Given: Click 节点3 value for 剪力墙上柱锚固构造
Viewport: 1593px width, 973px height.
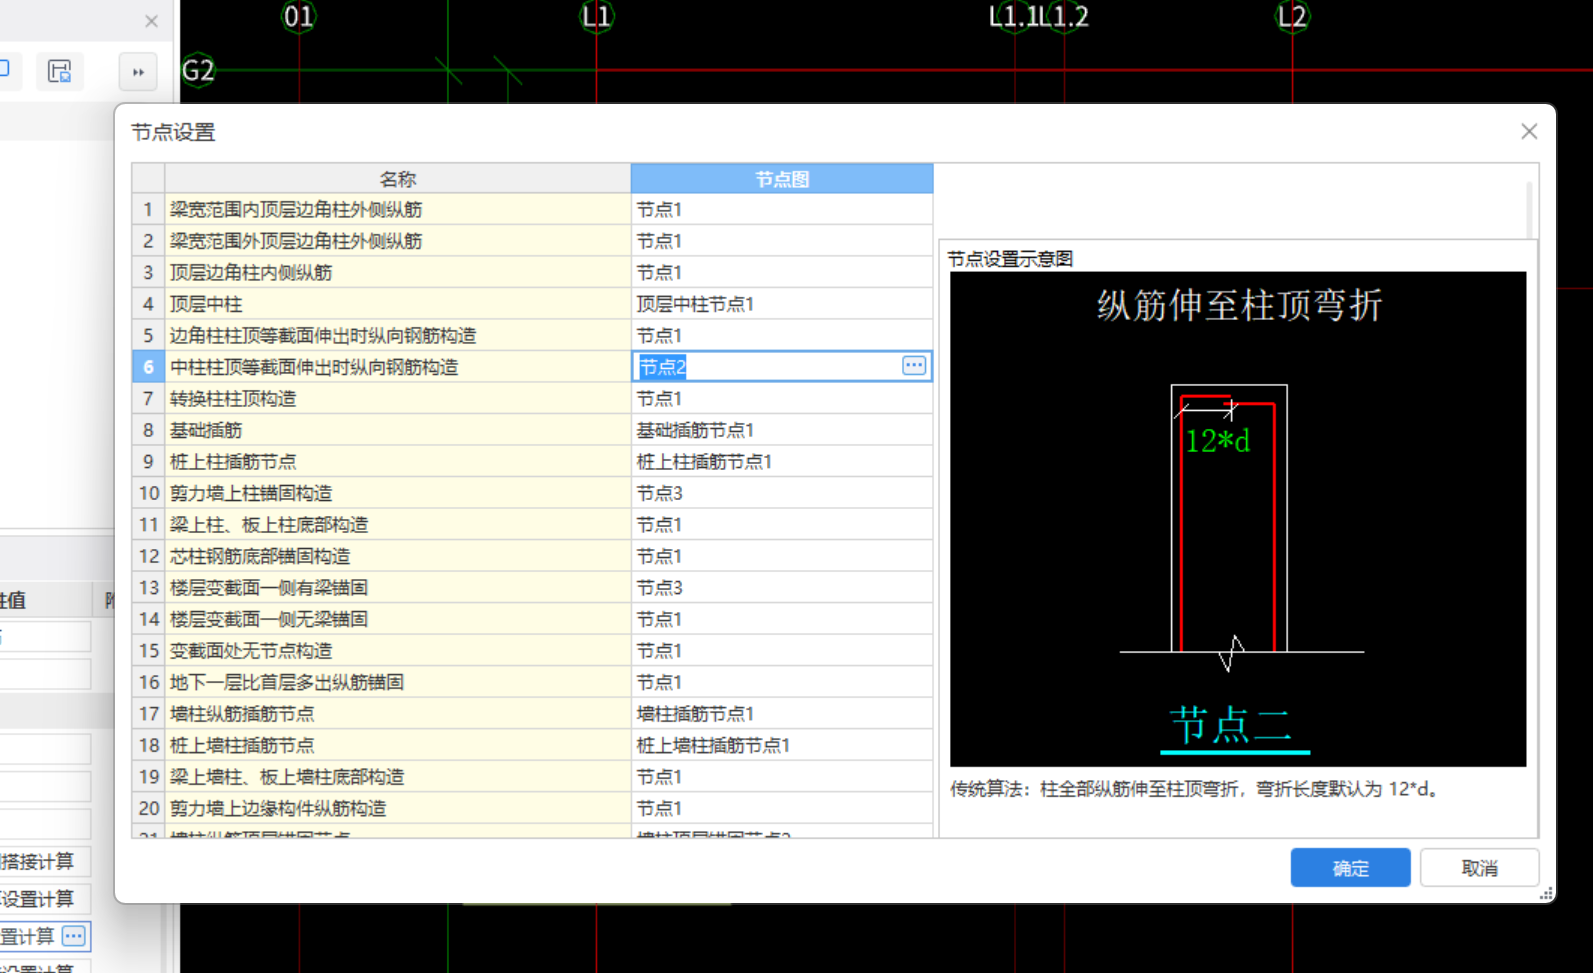Looking at the screenshot, I should [x=781, y=493].
